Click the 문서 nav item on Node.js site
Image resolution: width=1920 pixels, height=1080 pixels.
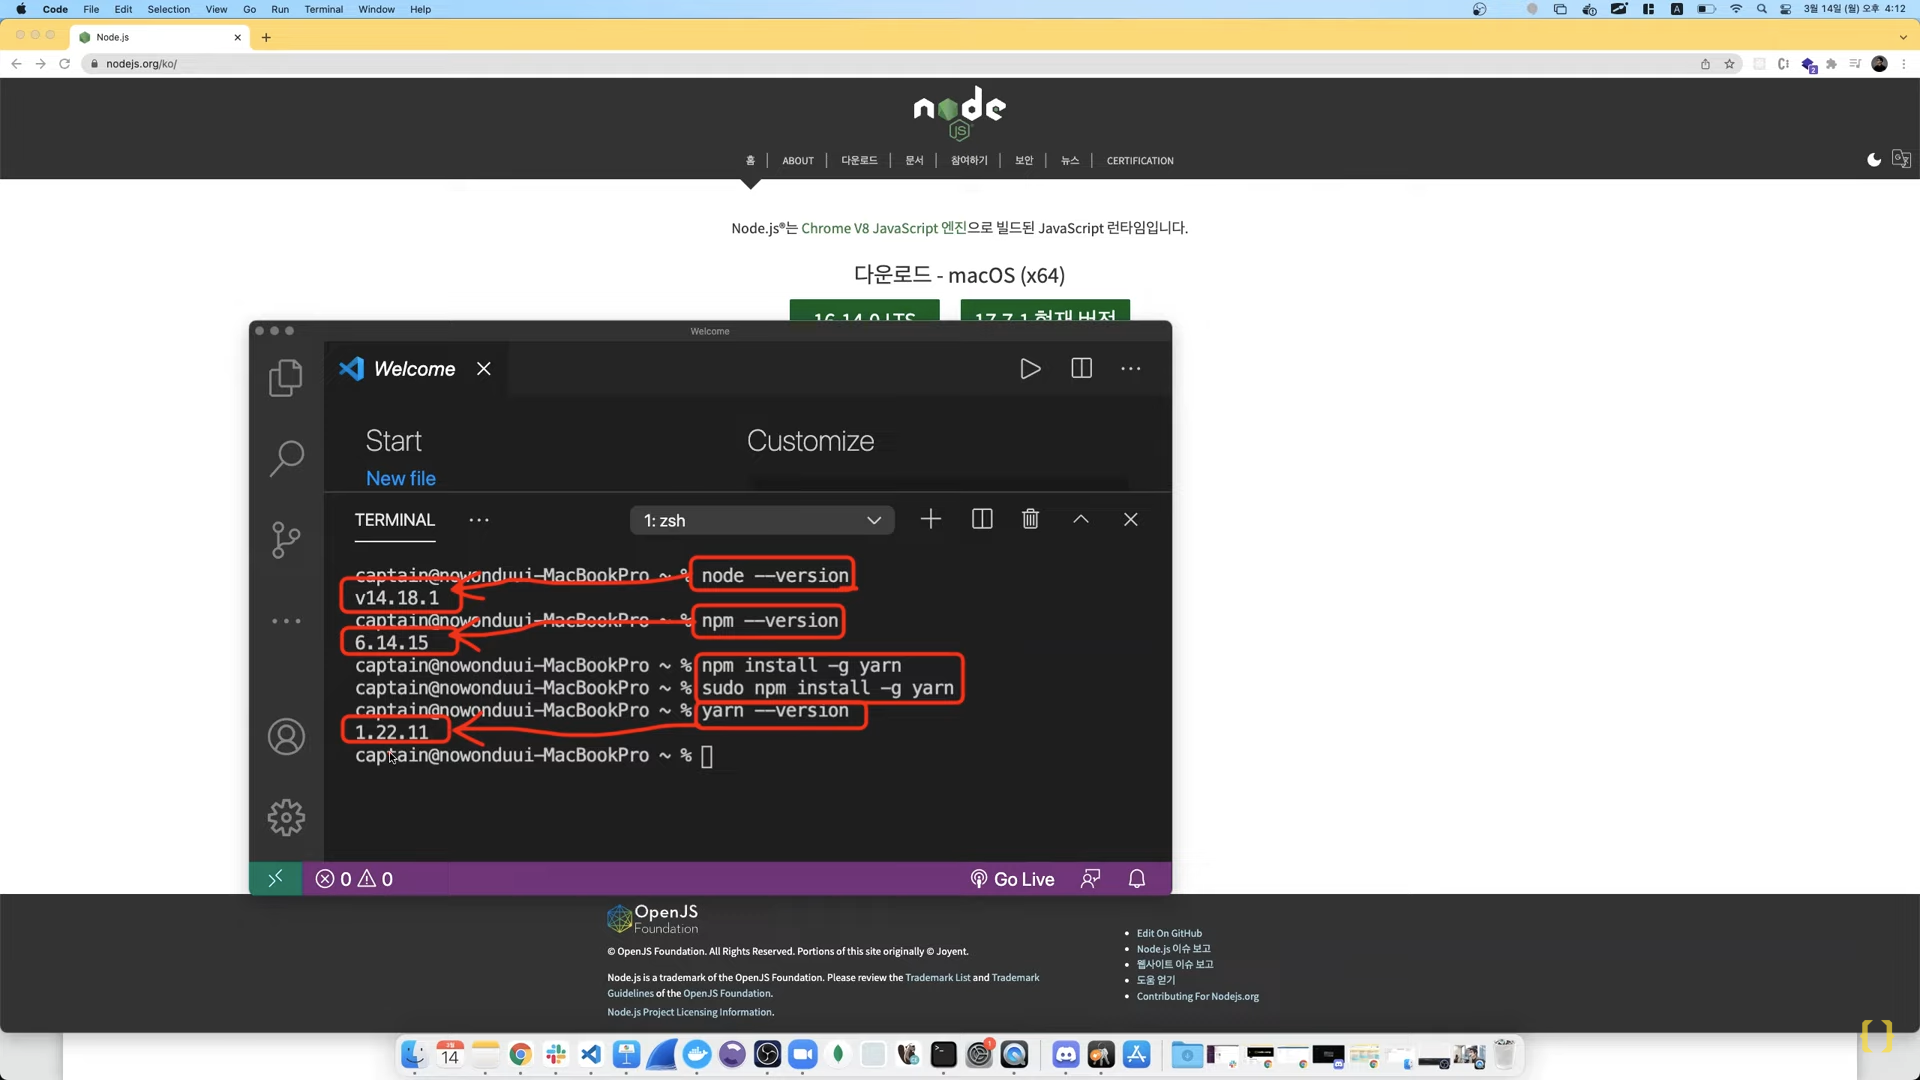click(x=914, y=161)
